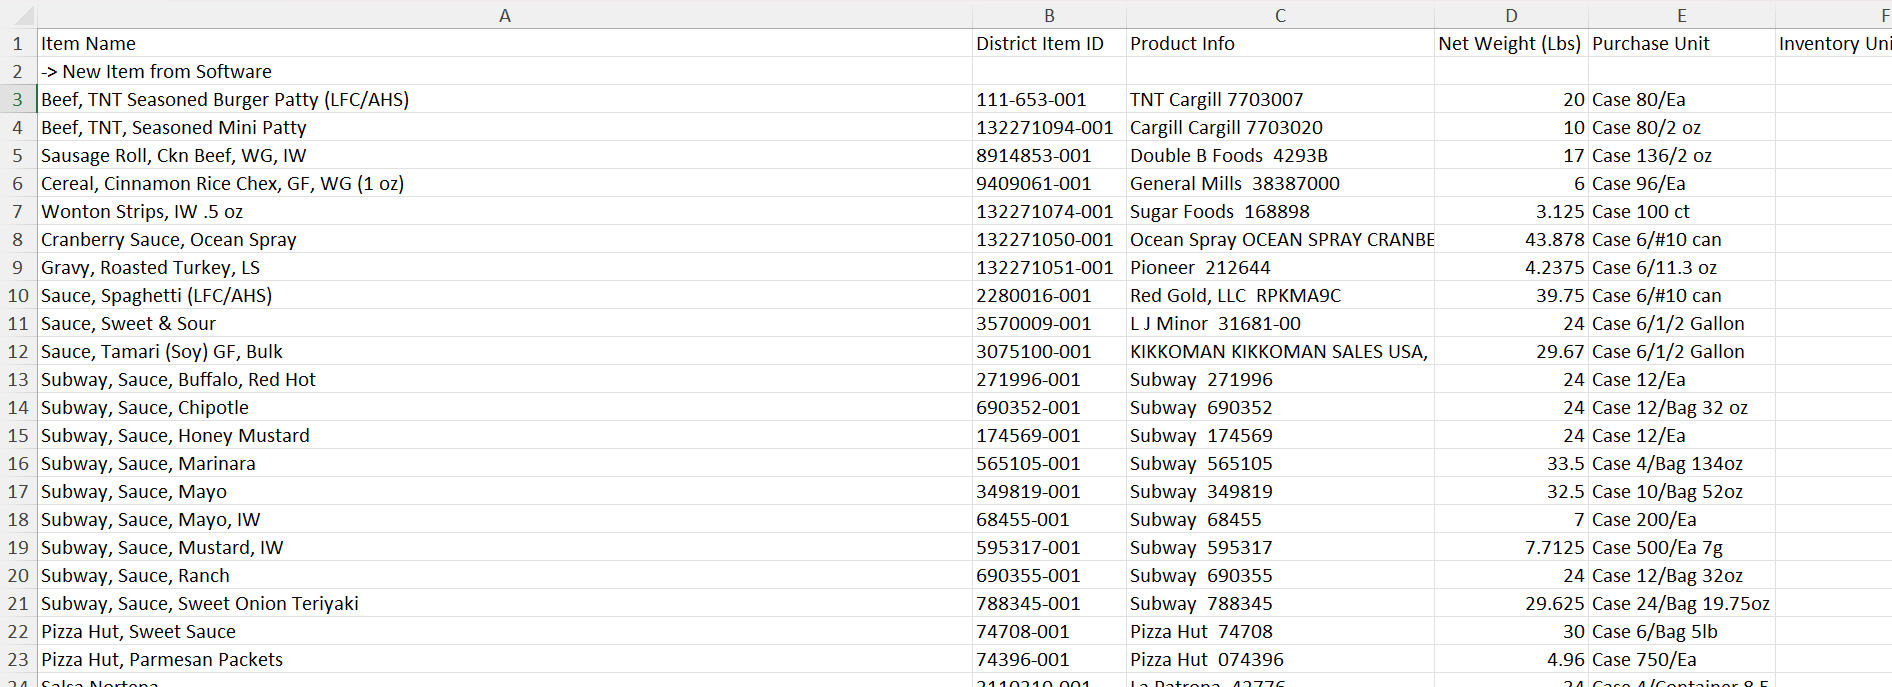Select 'Sauce, Sweet & Sour' cell

coord(505,323)
